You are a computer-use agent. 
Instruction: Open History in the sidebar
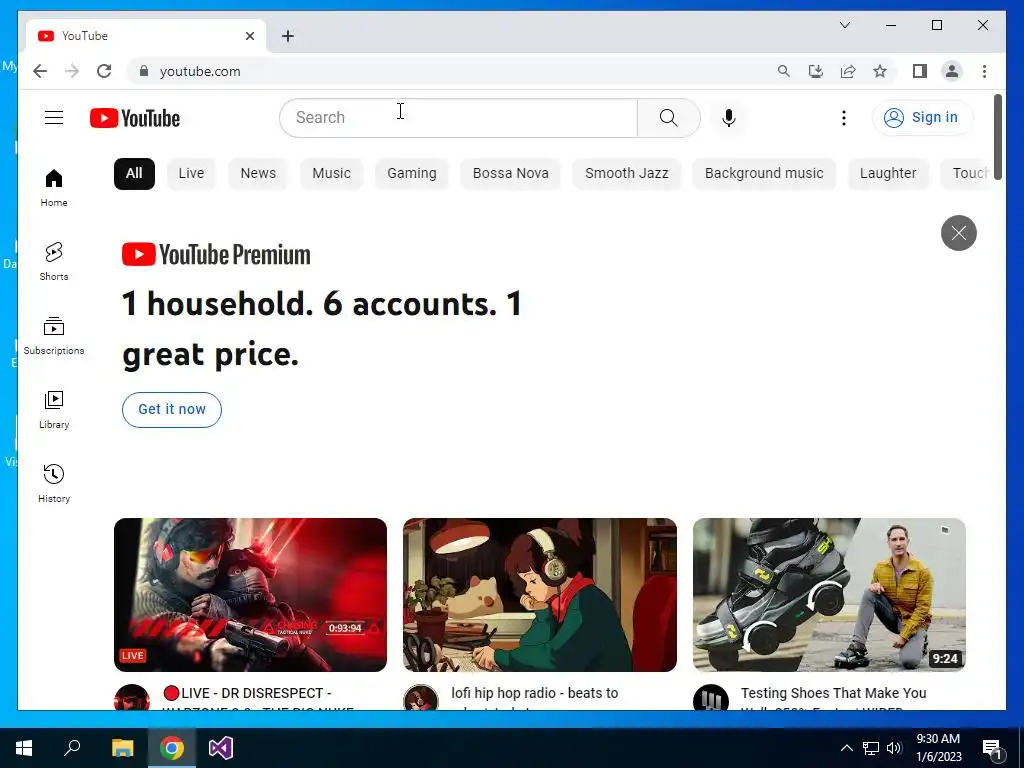click(54, 483)
